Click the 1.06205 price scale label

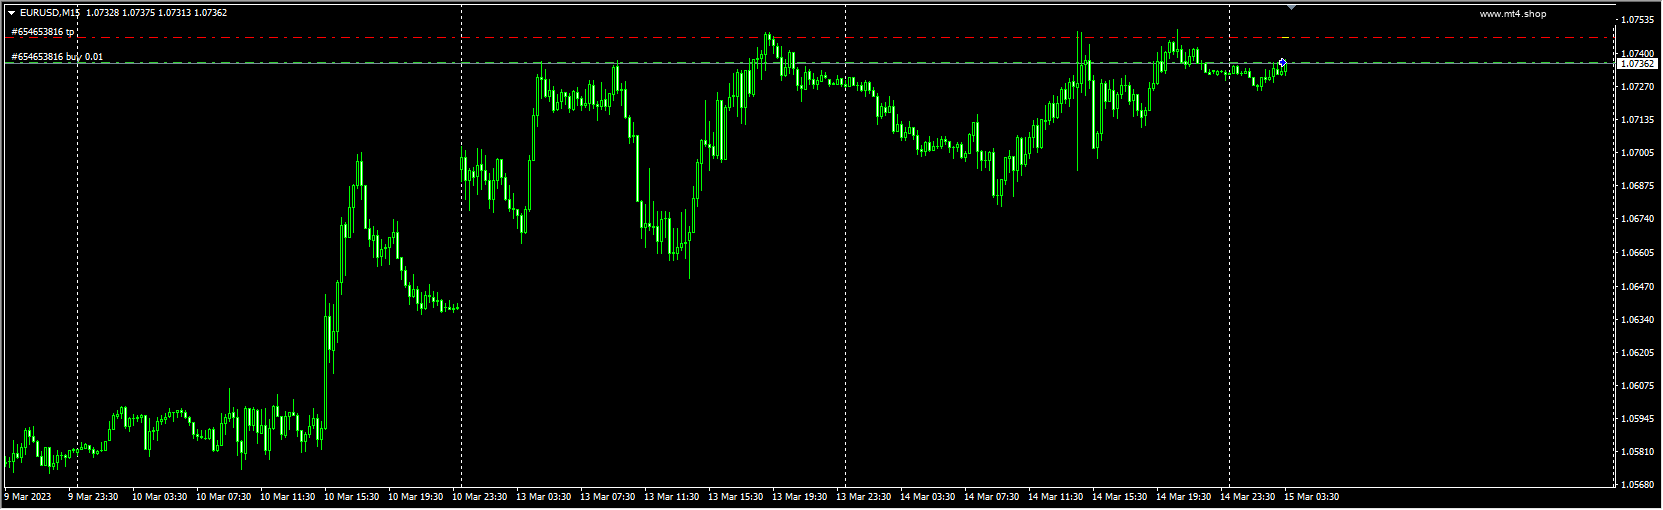(1636, 353)
